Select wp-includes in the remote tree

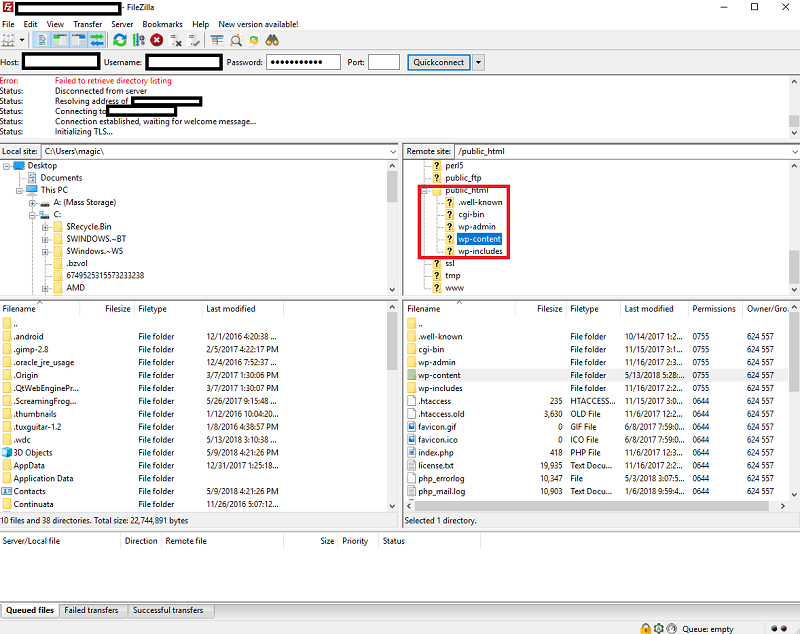(x=480, y=251)
